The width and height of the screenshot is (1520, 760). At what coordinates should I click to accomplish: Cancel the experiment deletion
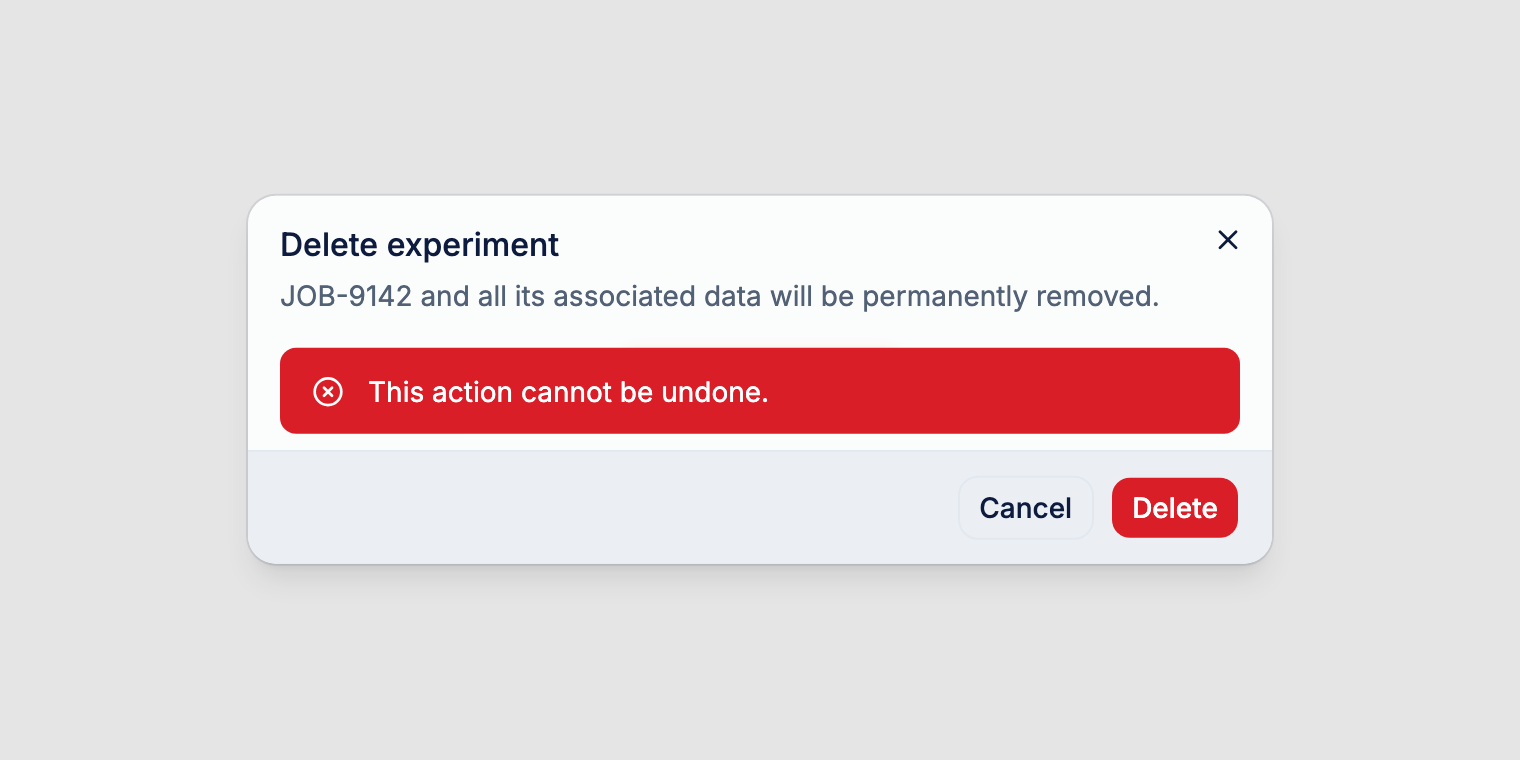click(1025, 508)
